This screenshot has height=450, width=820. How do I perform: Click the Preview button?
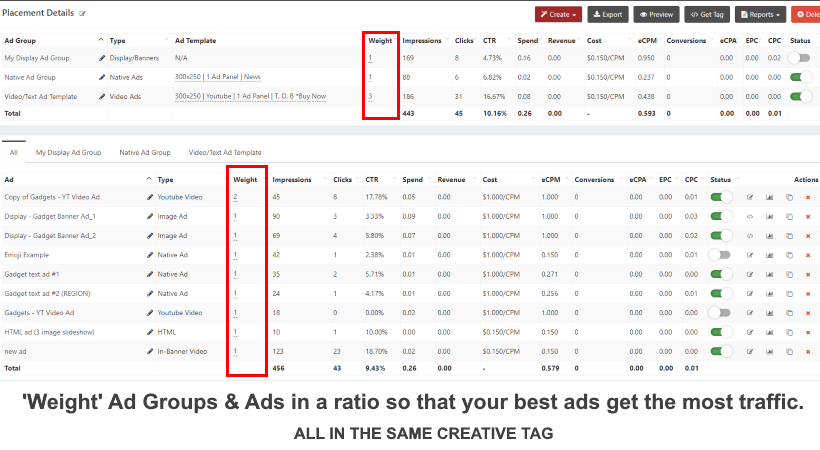[x=656, y=15]
